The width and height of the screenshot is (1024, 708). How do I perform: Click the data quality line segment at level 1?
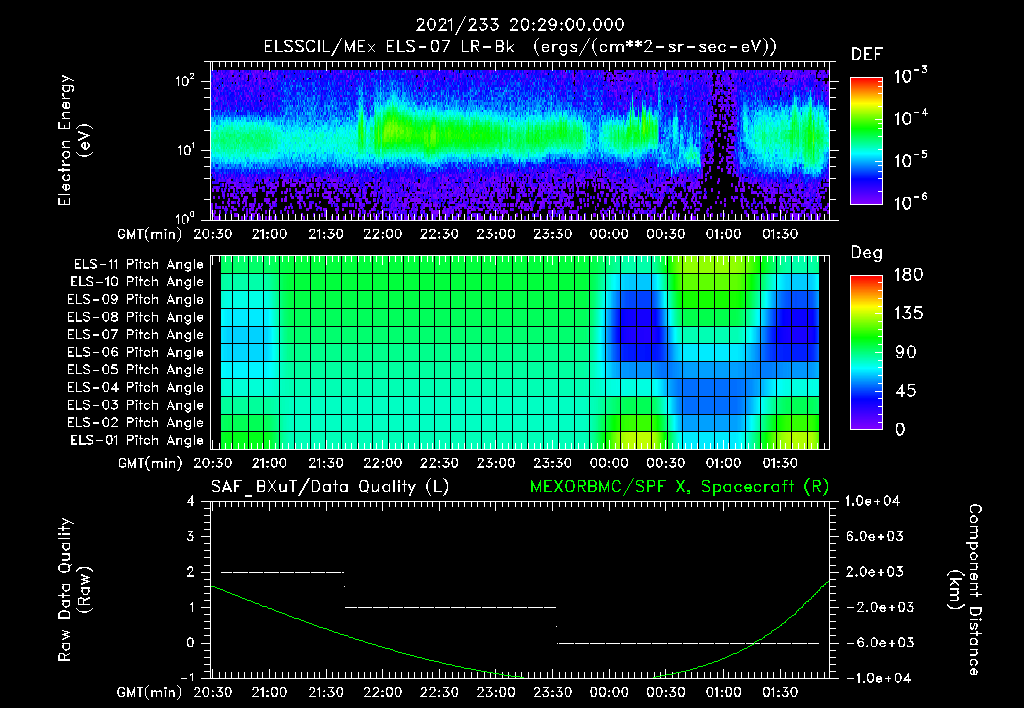(451, 607)
